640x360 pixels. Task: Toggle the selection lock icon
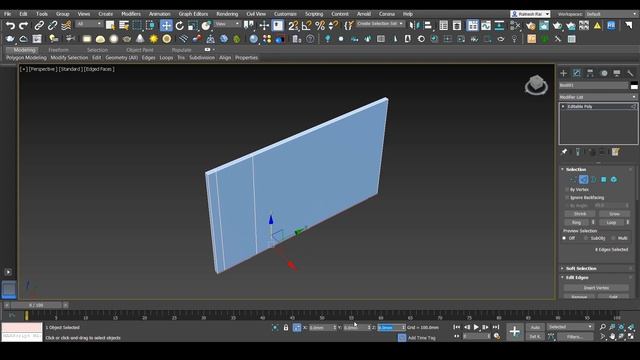[286, 327]
